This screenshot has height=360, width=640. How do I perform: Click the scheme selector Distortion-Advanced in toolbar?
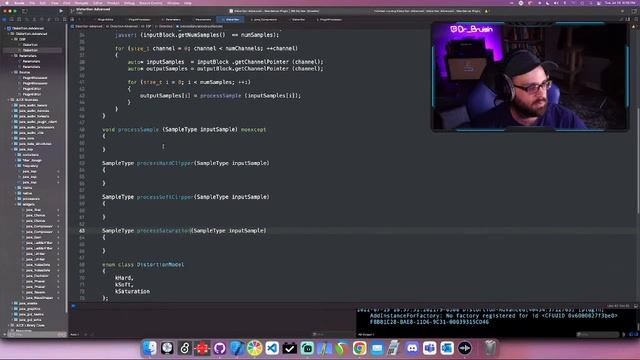(x=92, y=9)
